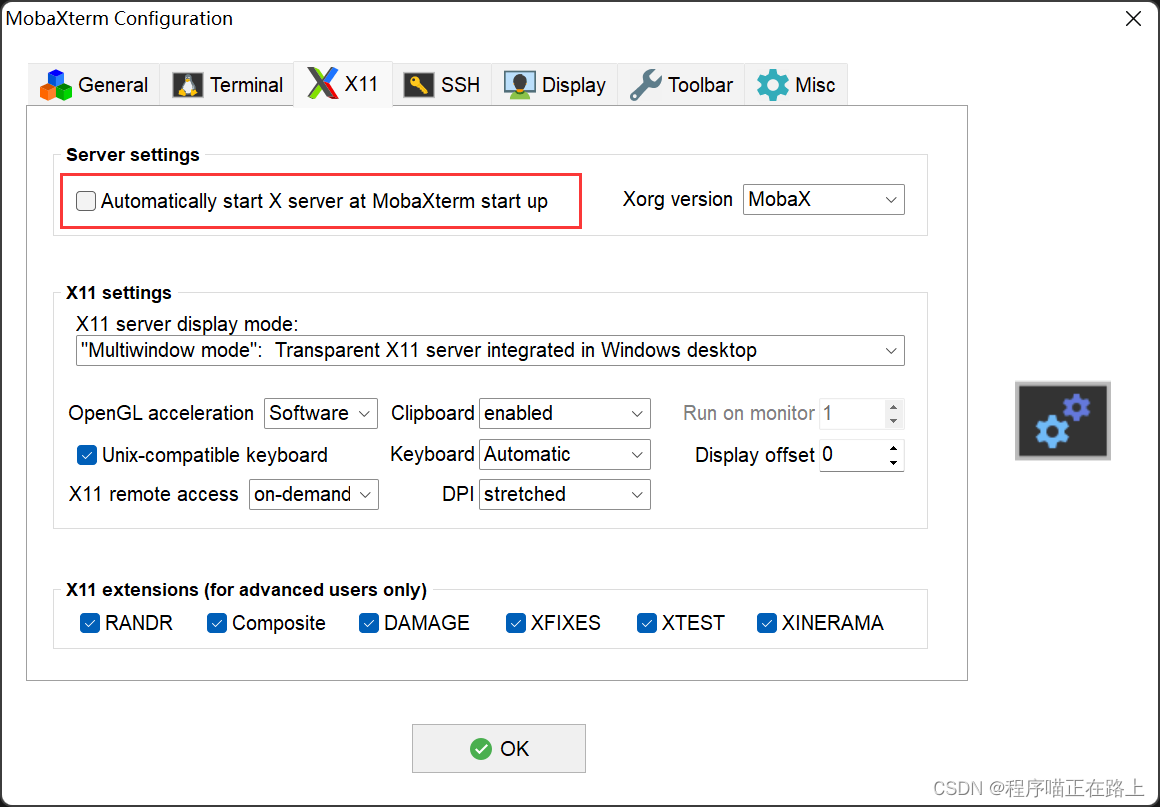Image resolution: width=1160 pixels, height=807 pixels.
Task: Expand the DPI dropdown
Action: point(564,494)
